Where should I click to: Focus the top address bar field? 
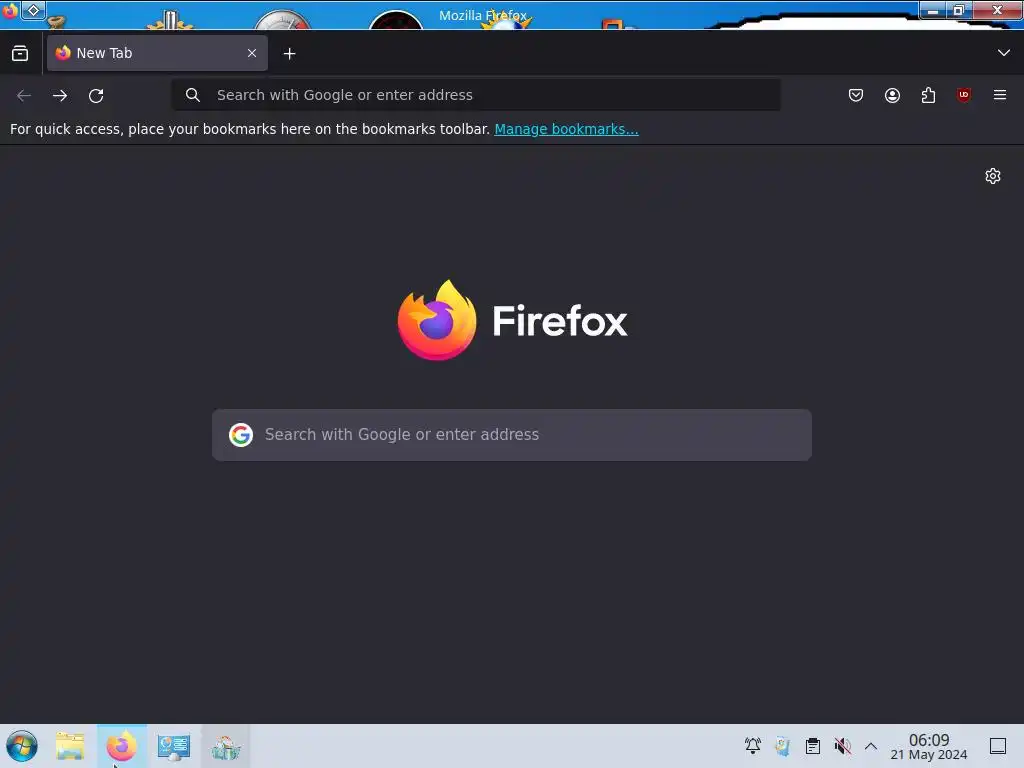[x=476, y=95]
